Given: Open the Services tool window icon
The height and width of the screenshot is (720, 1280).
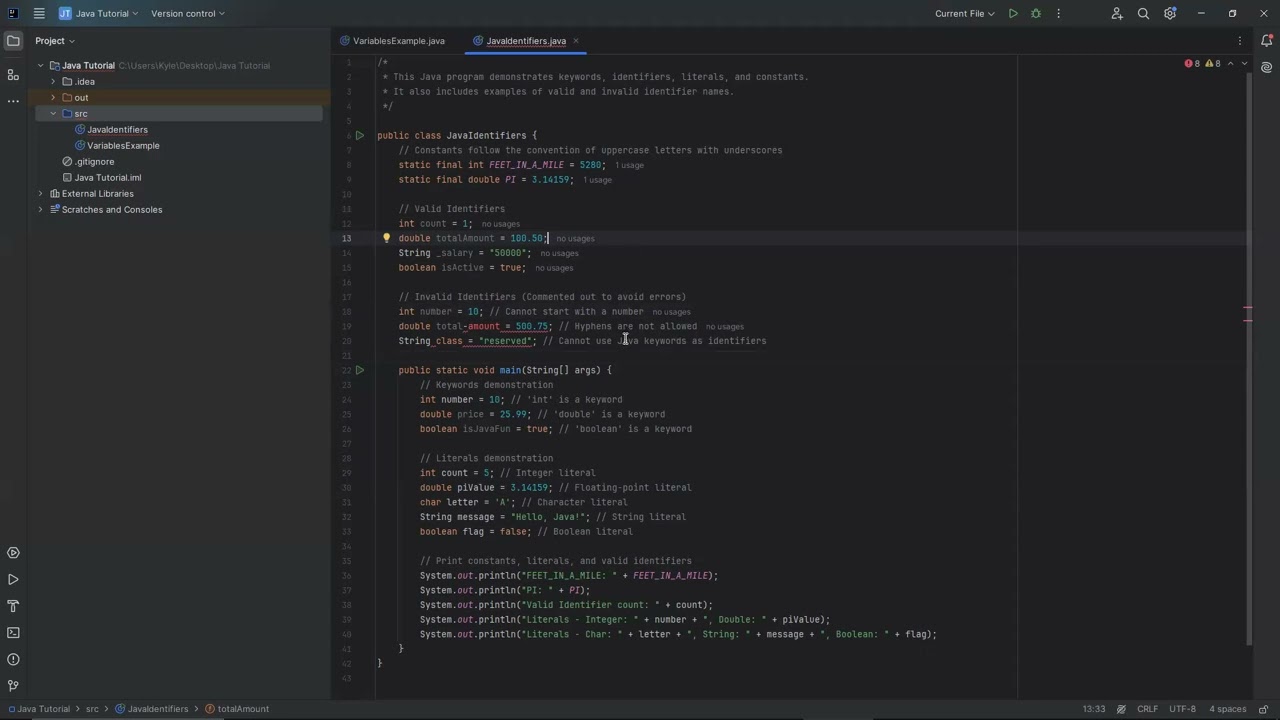Looking at the screenshot, I should pyautogui.click(x=13, y=553).
